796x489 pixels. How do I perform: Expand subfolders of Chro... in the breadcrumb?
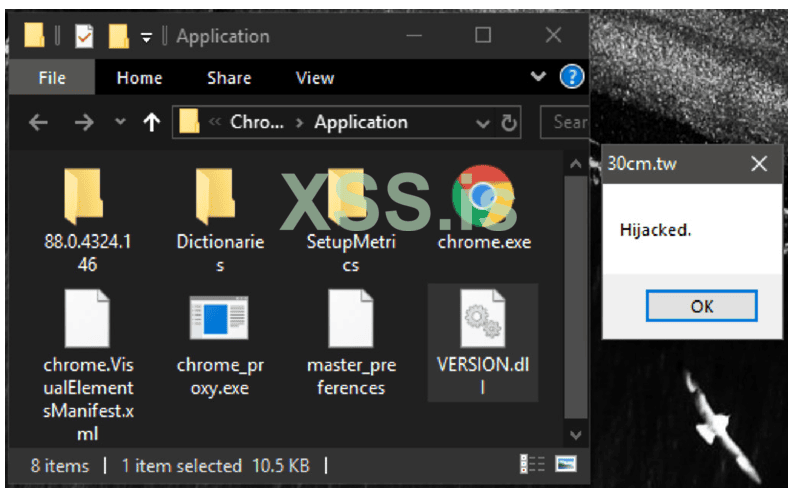[x=300, y=122]
